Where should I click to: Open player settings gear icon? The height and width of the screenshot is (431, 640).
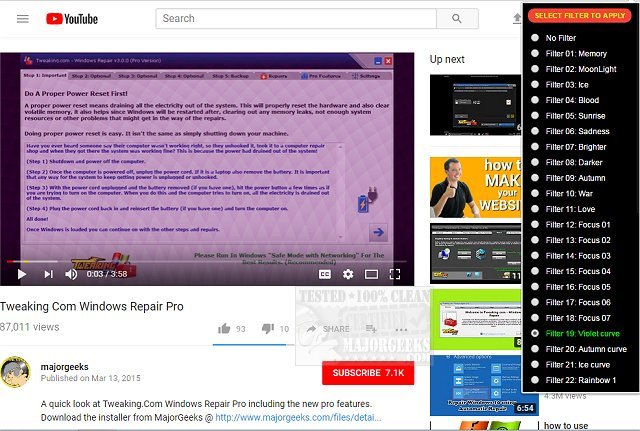(348, 274)
